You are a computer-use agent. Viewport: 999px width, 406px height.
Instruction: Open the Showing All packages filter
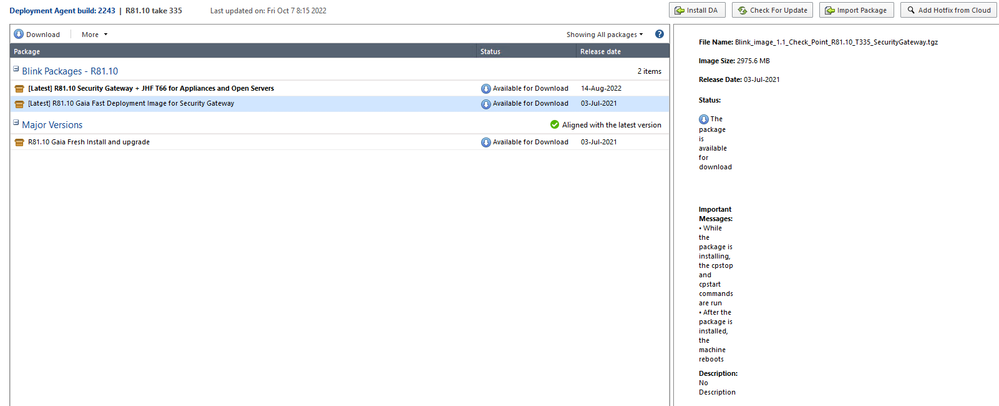click(x=605, y=34)
